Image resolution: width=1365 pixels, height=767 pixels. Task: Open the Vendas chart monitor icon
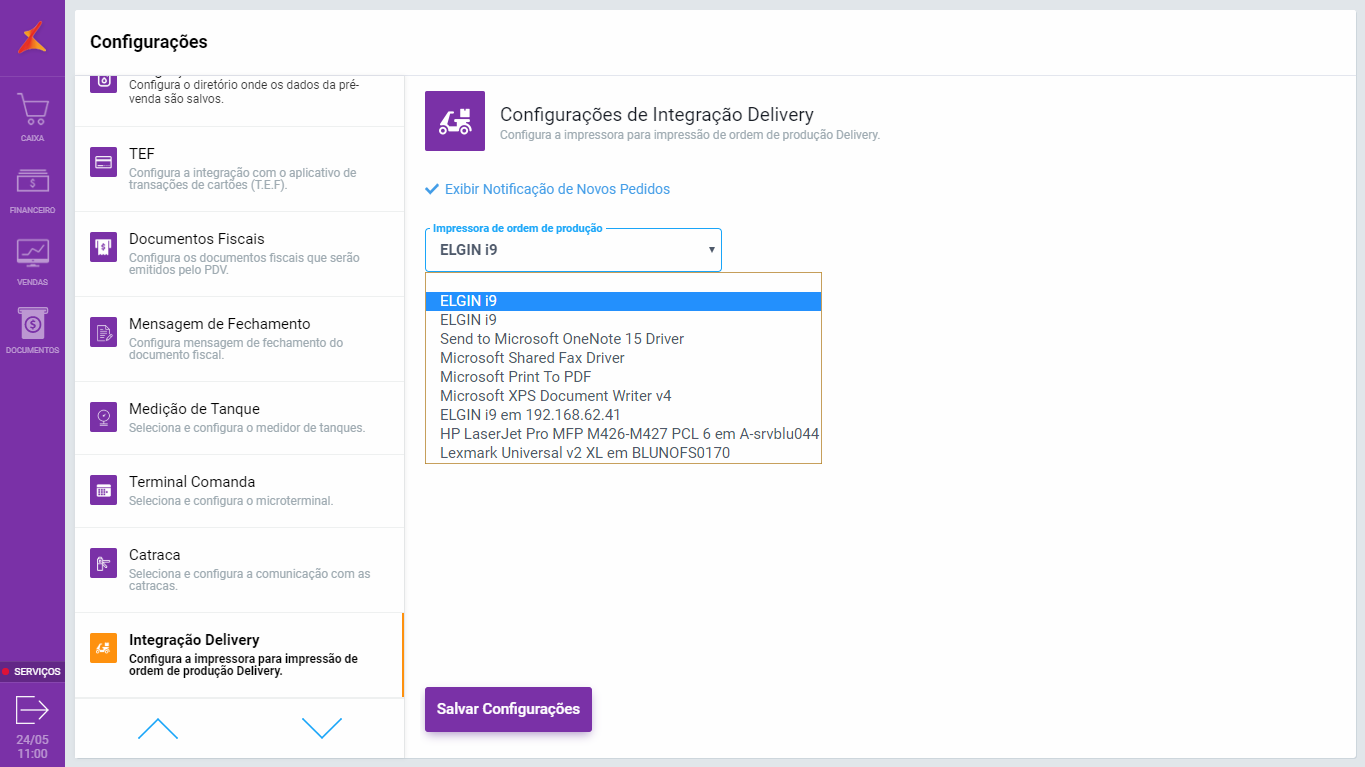click(x=32, y=254)
